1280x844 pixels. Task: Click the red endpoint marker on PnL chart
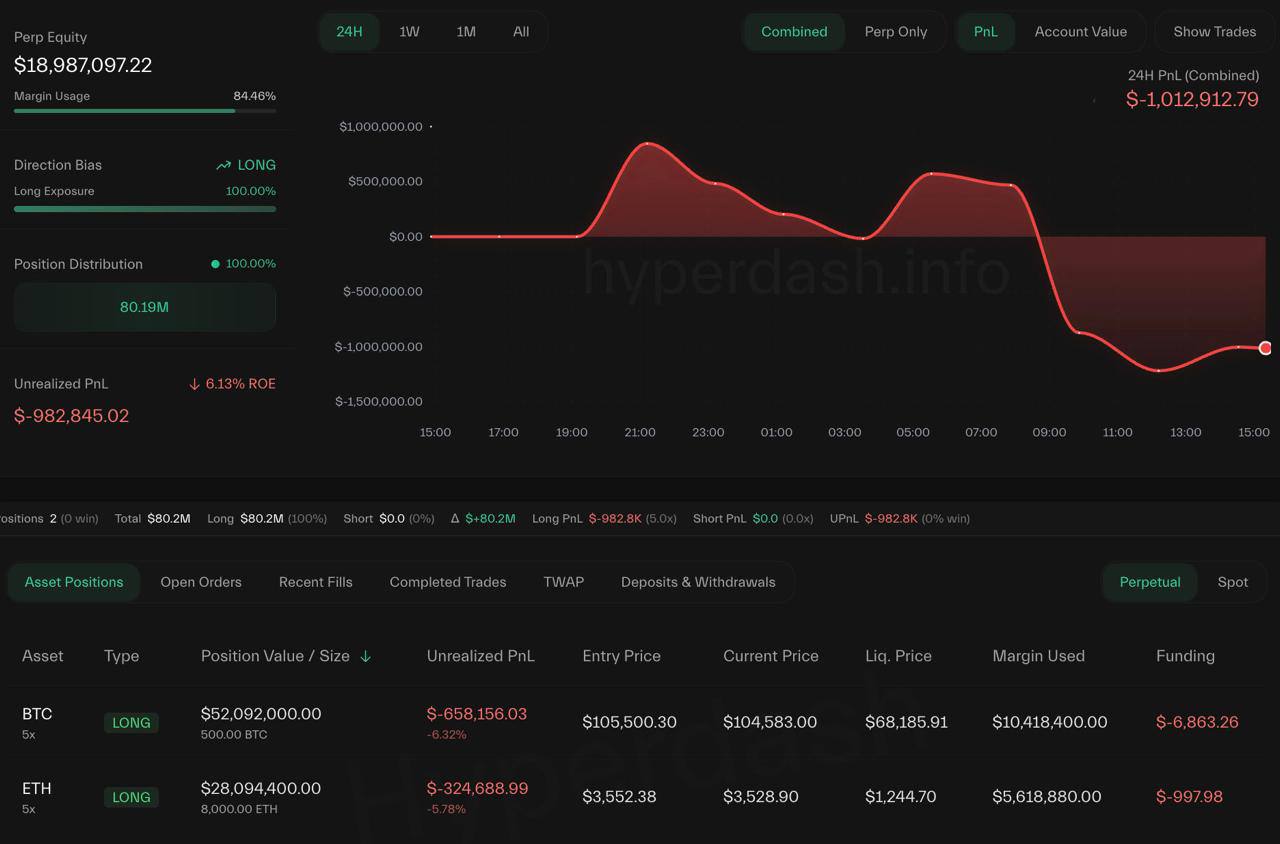[x=1265, y=348]
